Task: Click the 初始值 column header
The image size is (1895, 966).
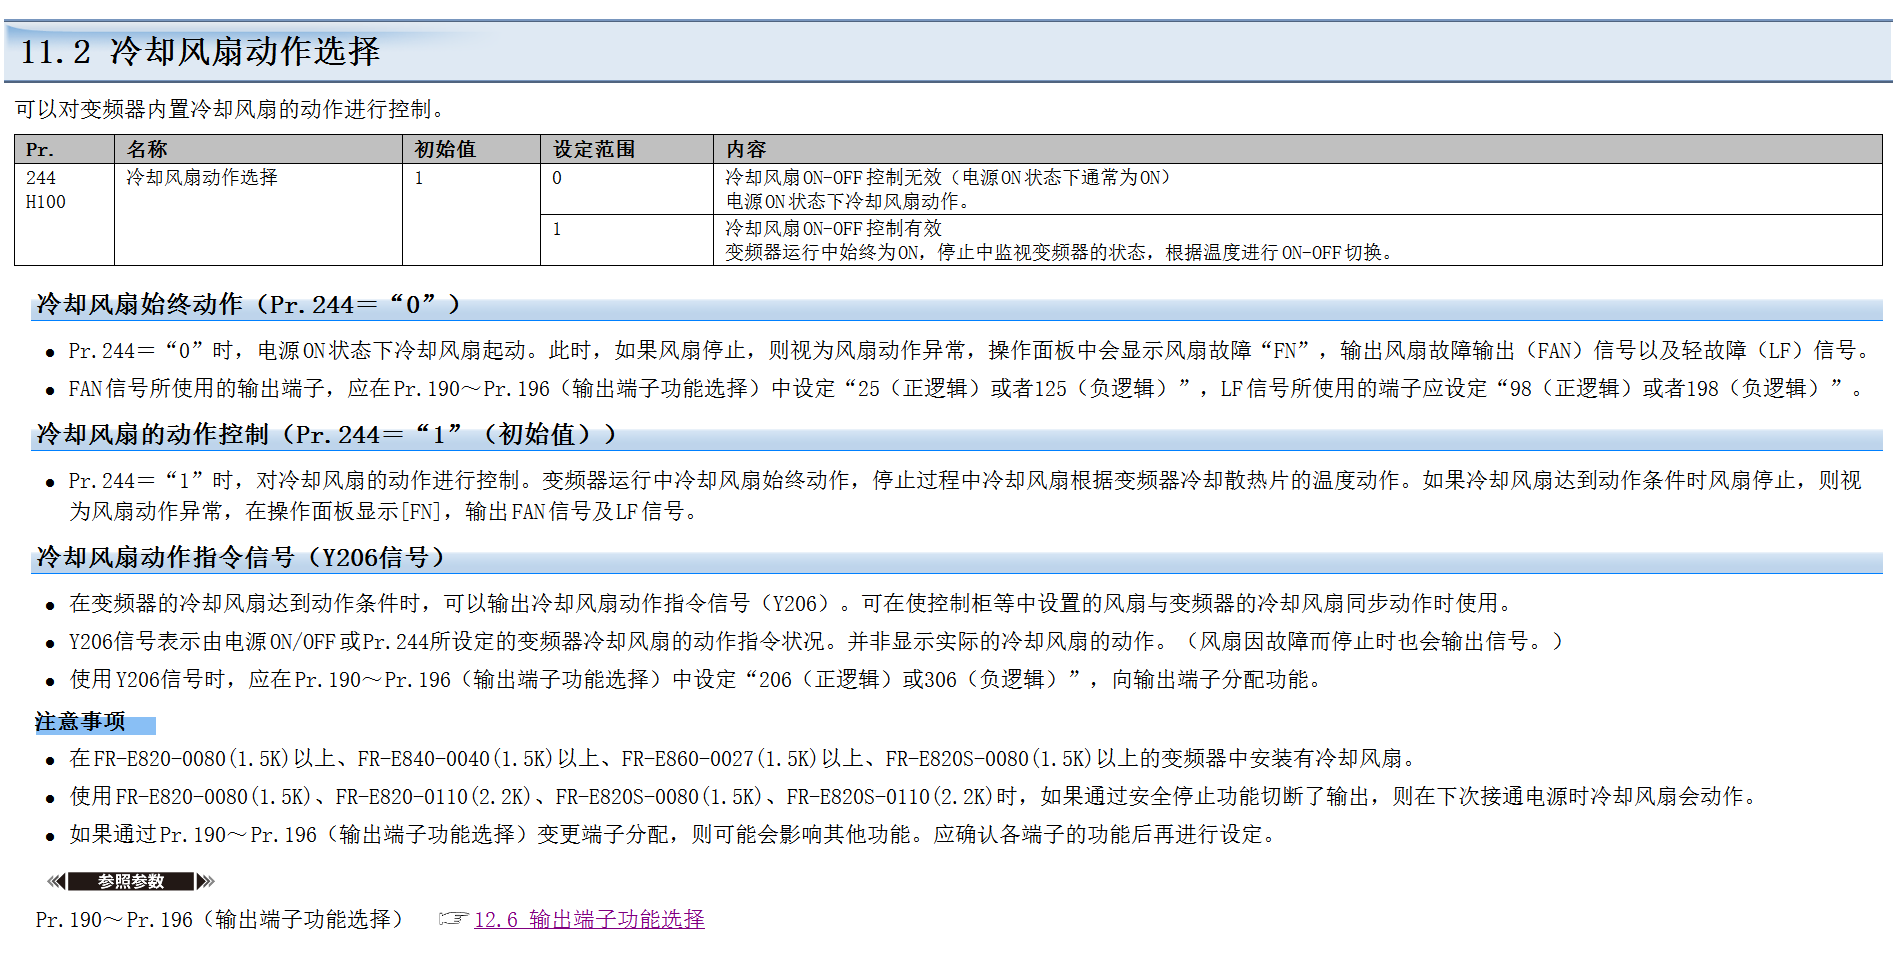Action: point(445,150)
